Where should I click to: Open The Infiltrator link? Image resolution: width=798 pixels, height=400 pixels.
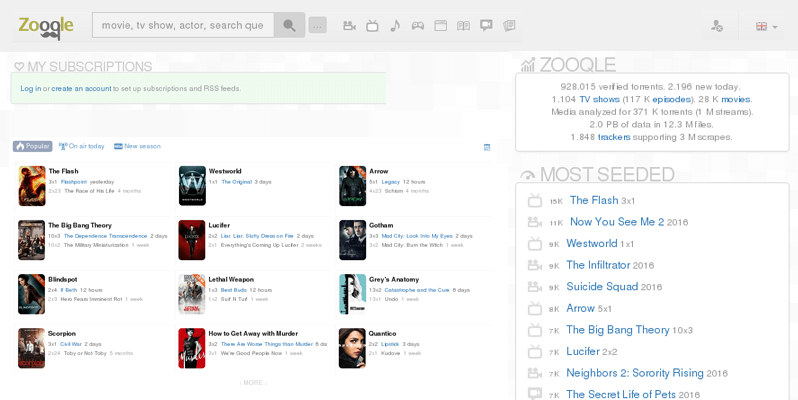point(598,265)
